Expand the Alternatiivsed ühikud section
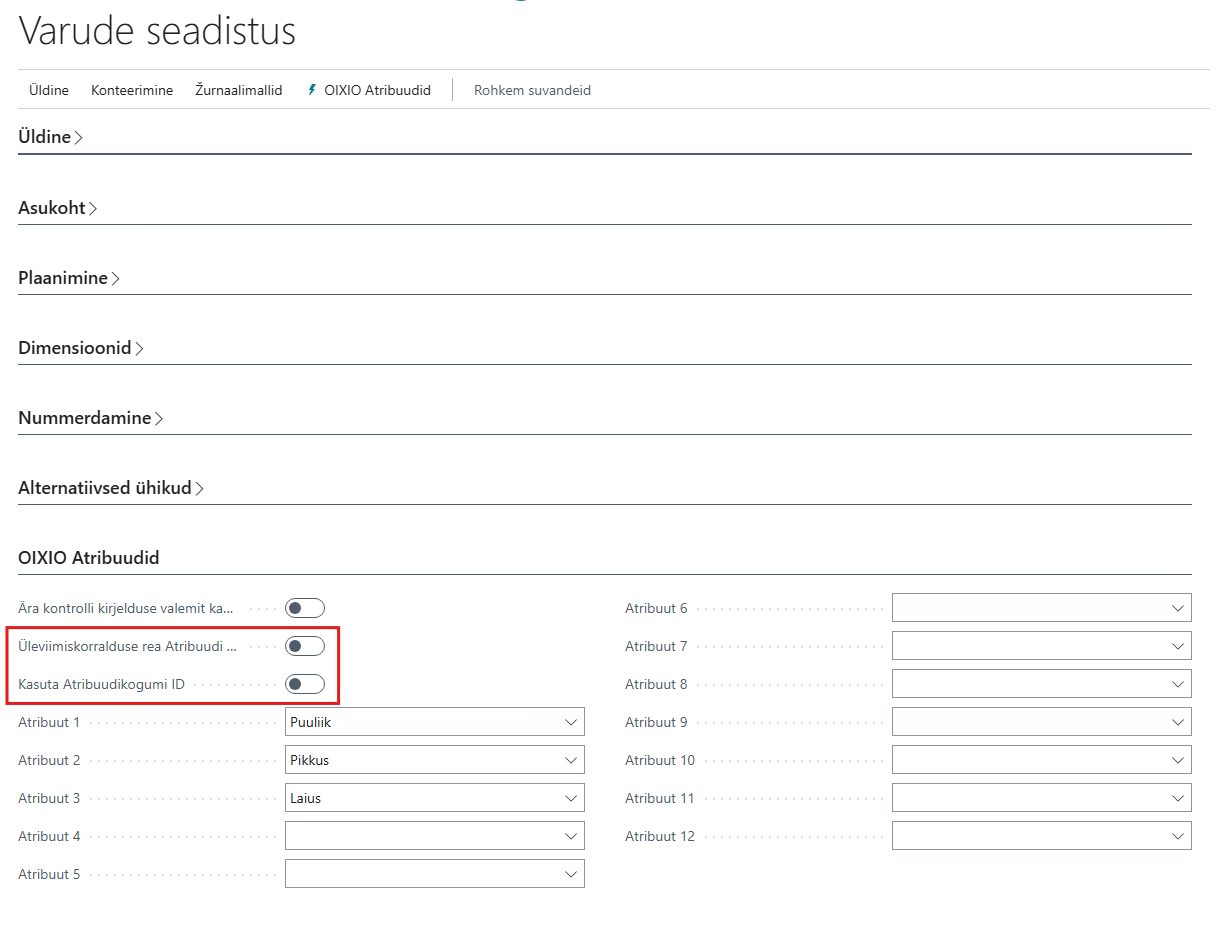 (110, 488)
